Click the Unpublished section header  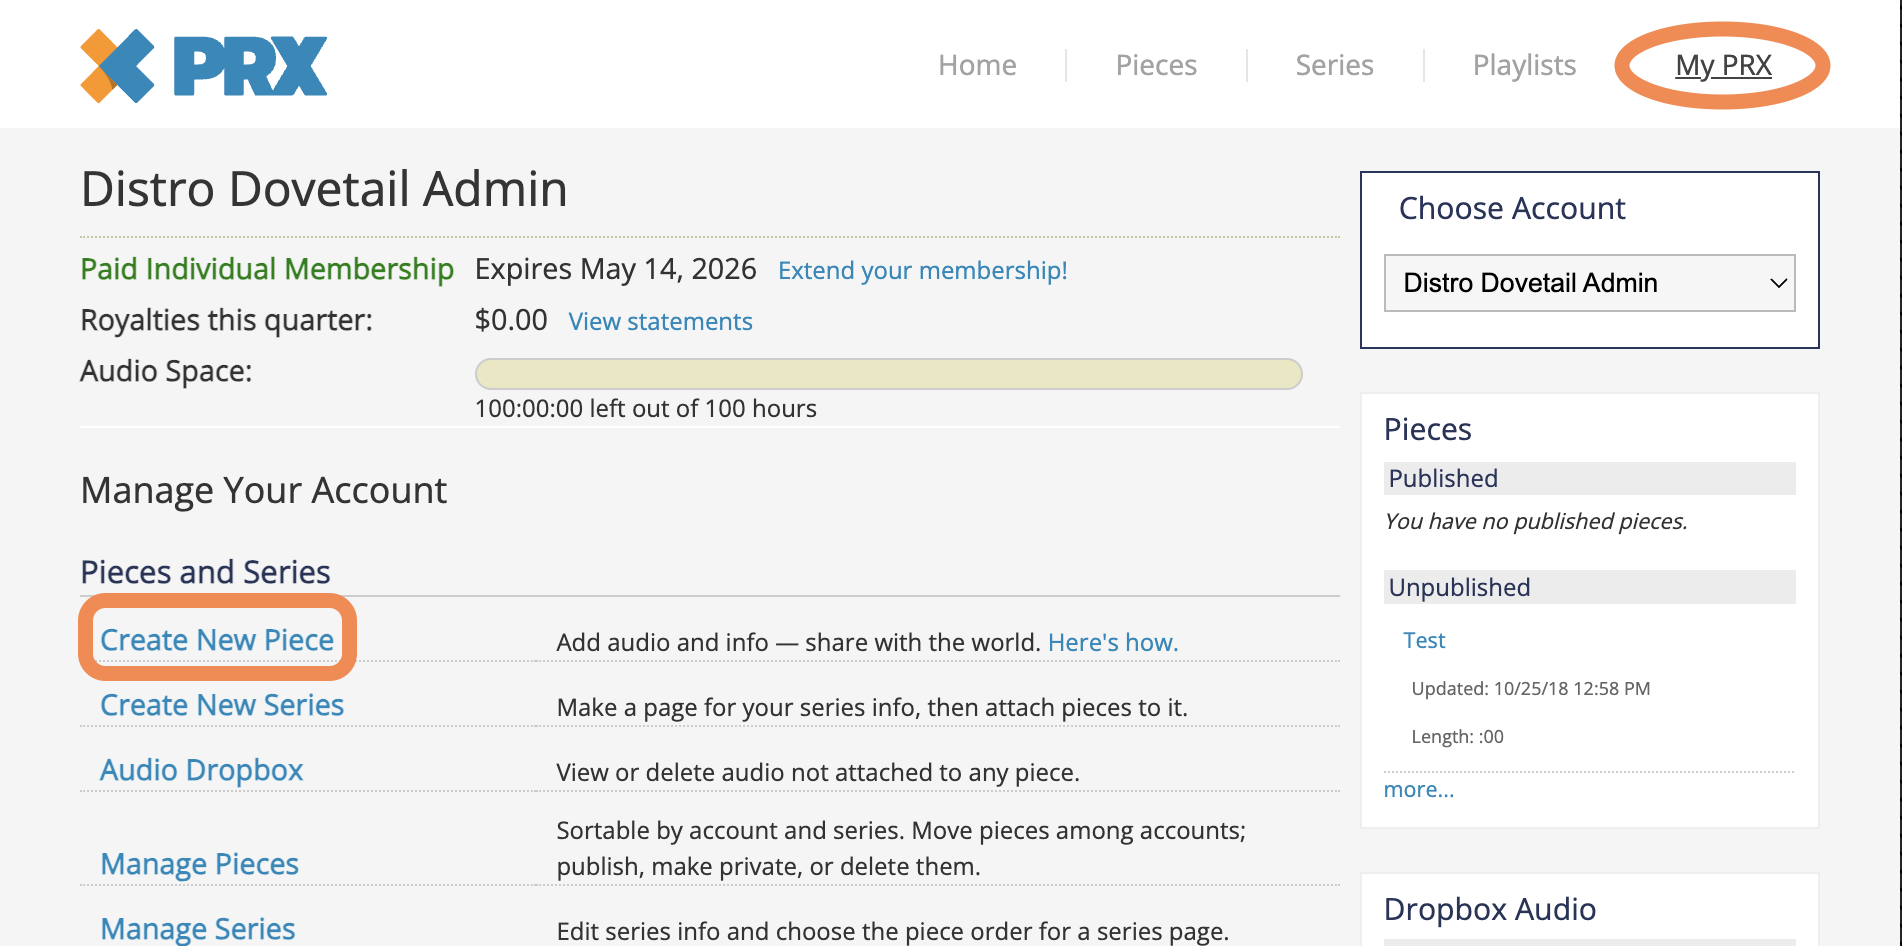(1589, 587)
